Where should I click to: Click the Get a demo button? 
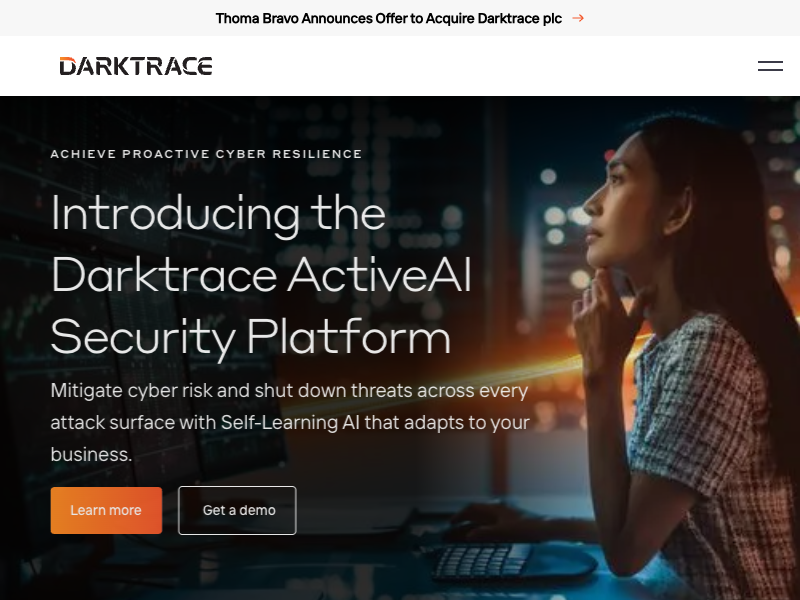click(x=237, y=510)
